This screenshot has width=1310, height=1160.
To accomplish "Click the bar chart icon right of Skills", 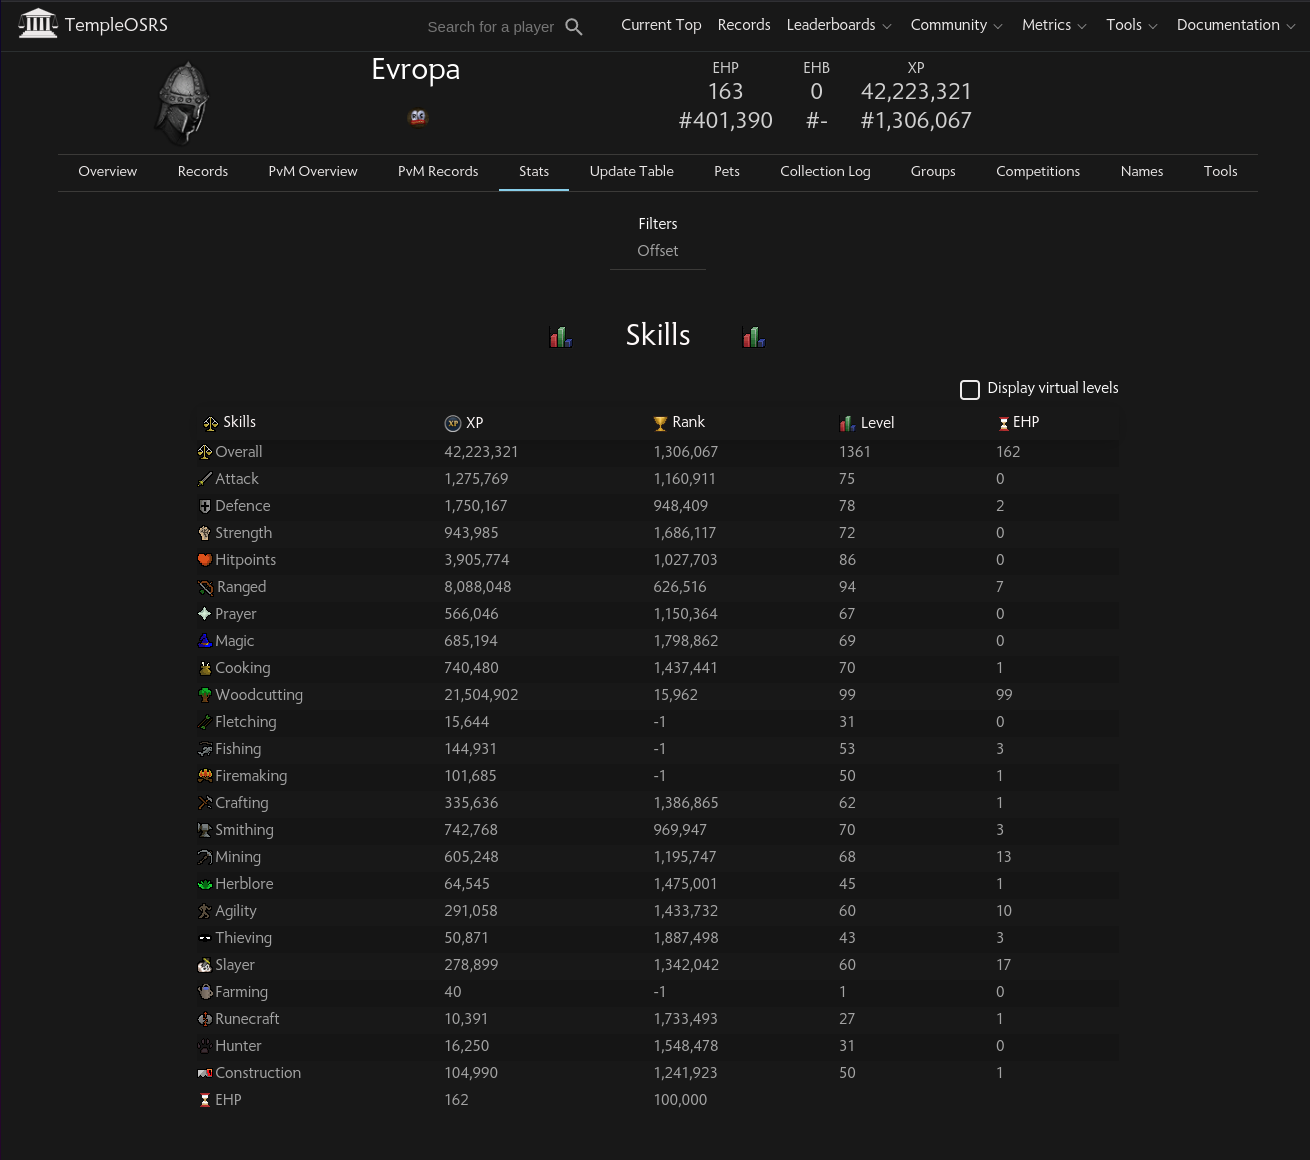I will [x=754, y=337].
